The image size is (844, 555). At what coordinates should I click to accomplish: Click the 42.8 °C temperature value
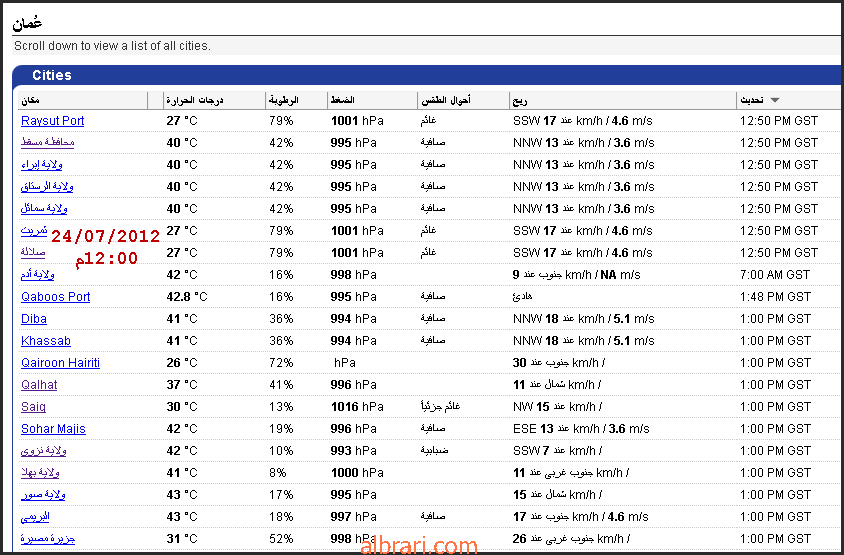187,297
